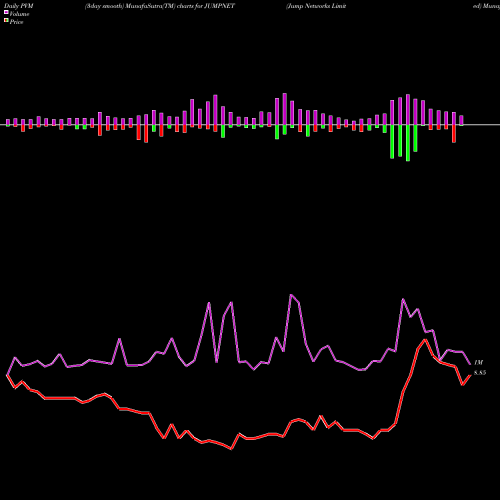
Task: Click the Volume legend color swatch
Action: click(x=6, y=12)
